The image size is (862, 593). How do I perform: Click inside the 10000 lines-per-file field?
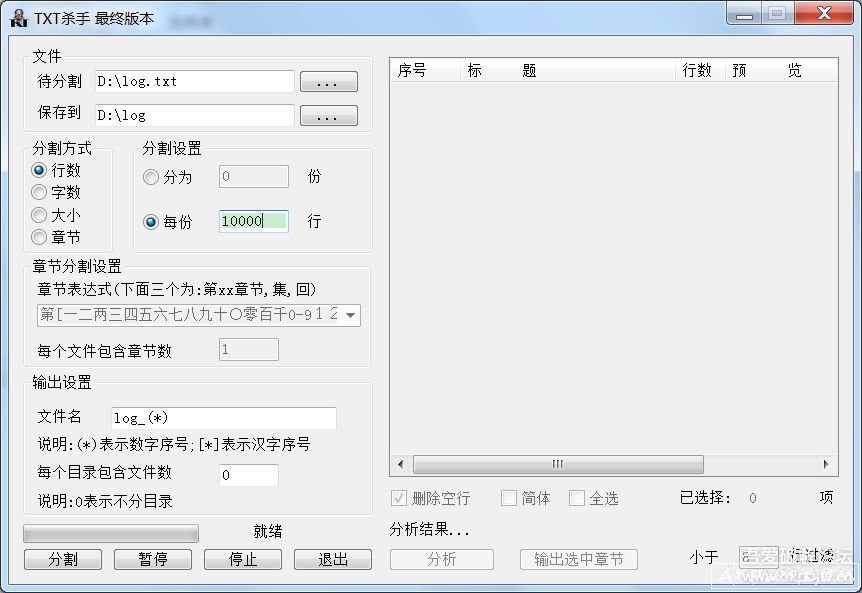(x=253, y=221)
